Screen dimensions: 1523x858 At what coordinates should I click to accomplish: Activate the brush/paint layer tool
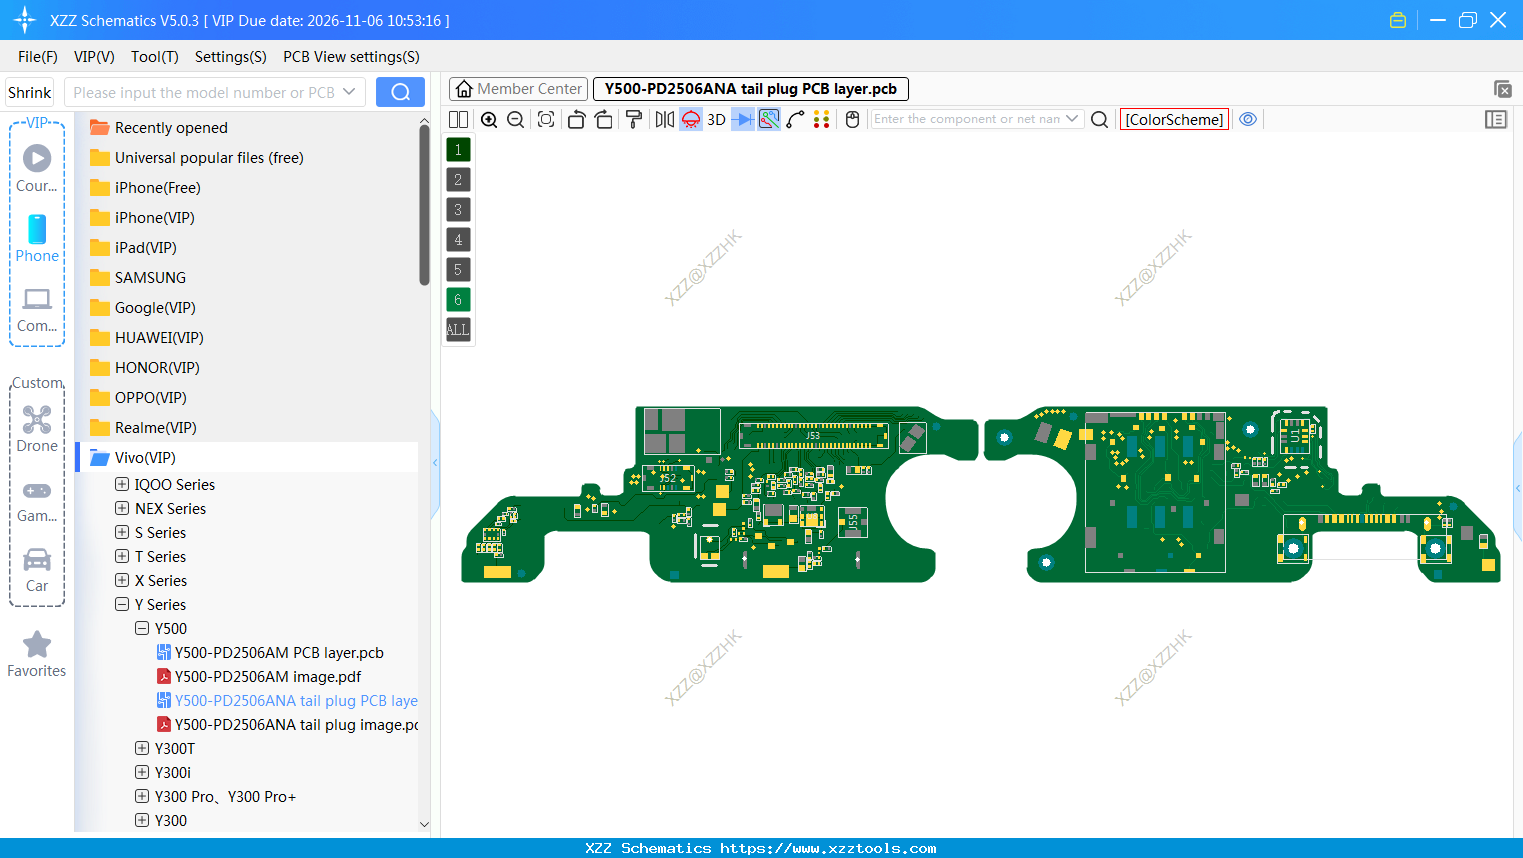pos(633,119)
